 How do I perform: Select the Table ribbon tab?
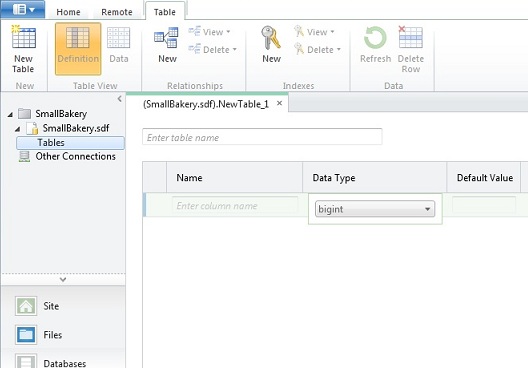(165, 12)
